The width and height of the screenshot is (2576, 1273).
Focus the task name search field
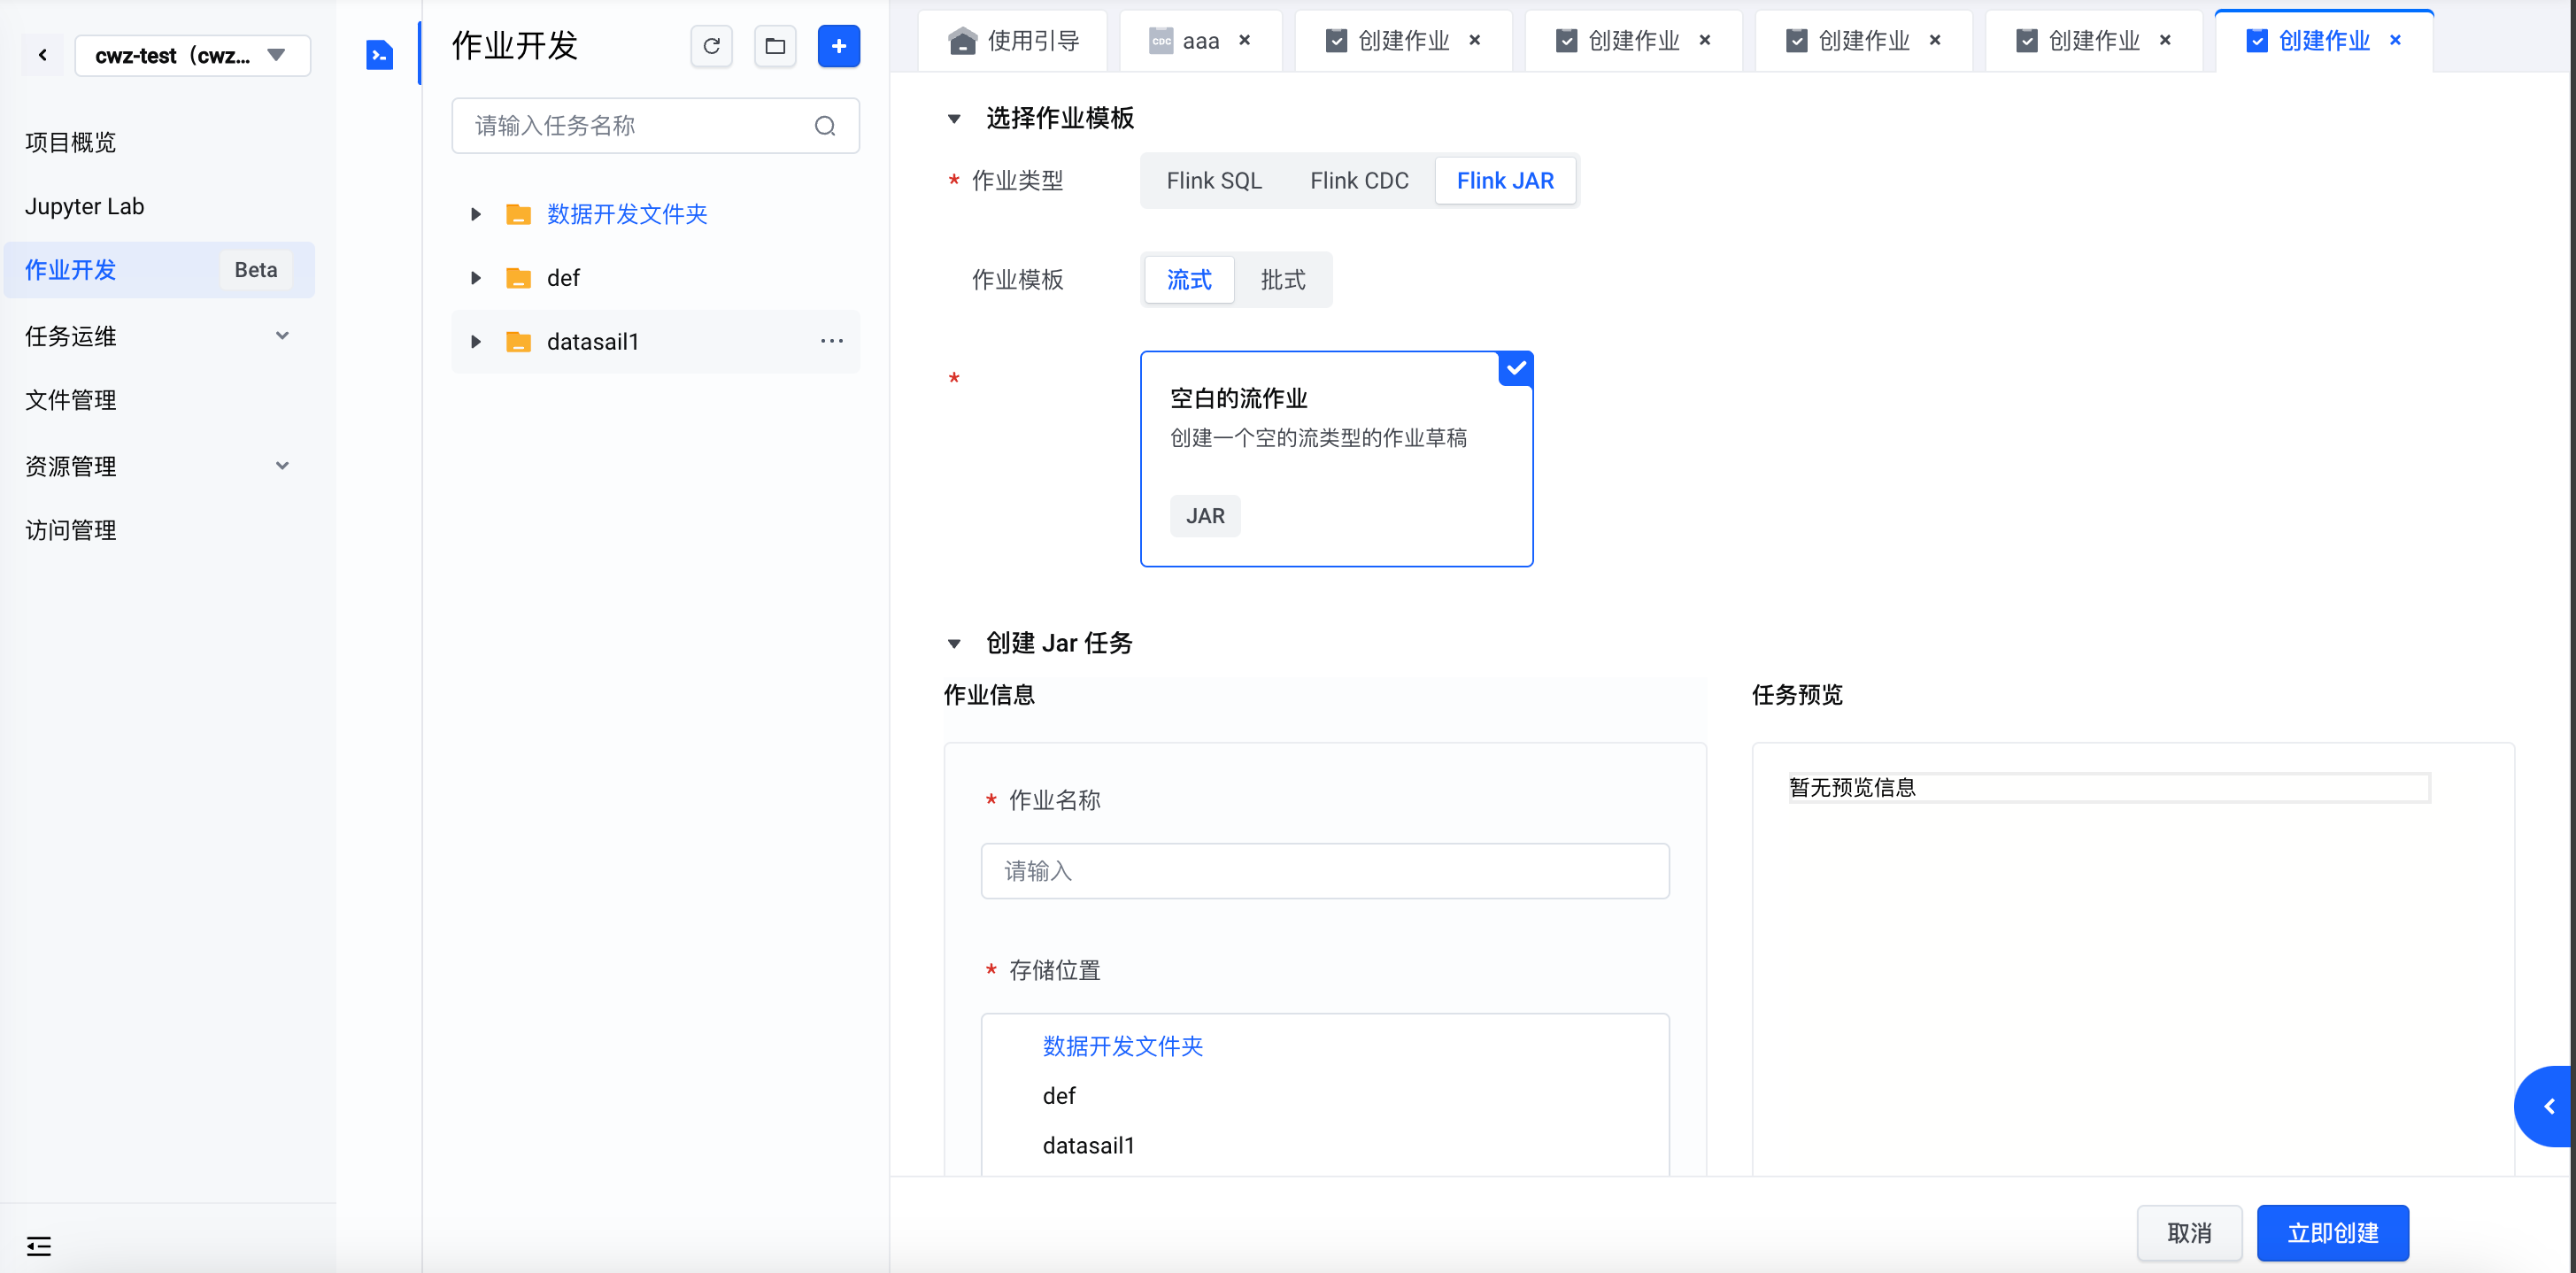(x=655, y=126)
